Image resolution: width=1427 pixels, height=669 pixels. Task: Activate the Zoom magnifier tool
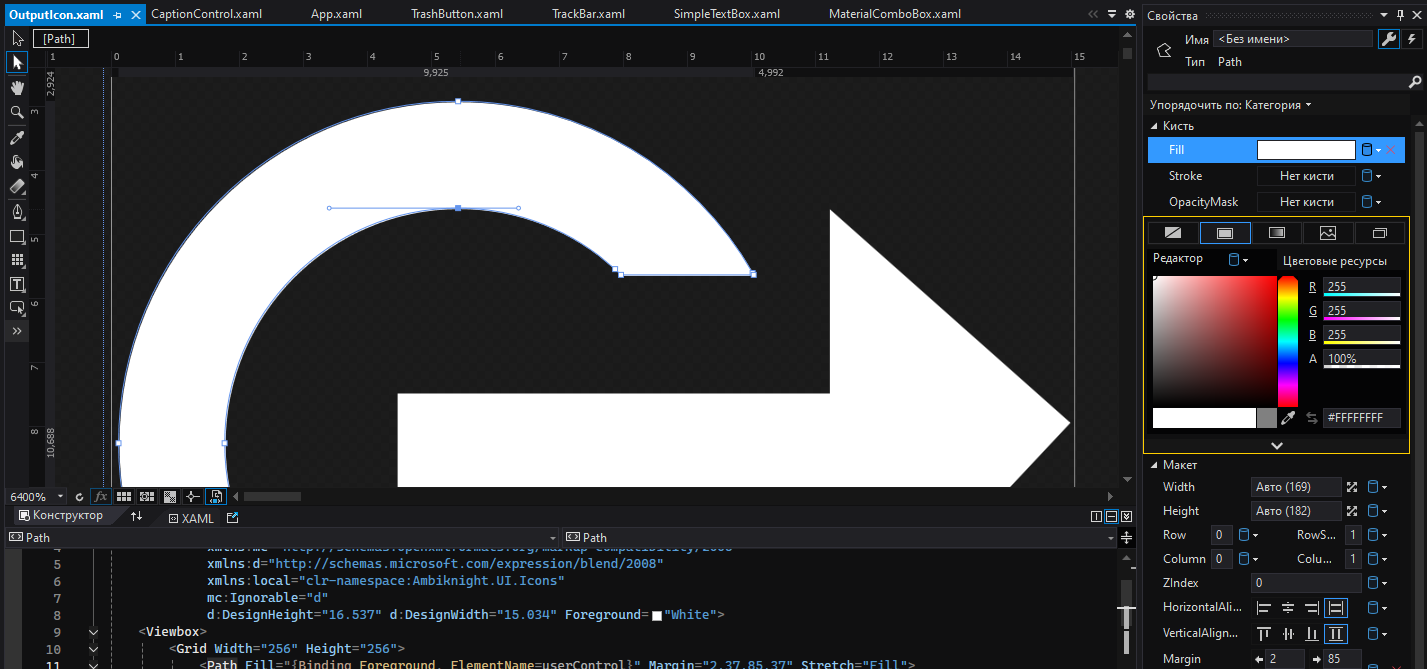(17, 112)
